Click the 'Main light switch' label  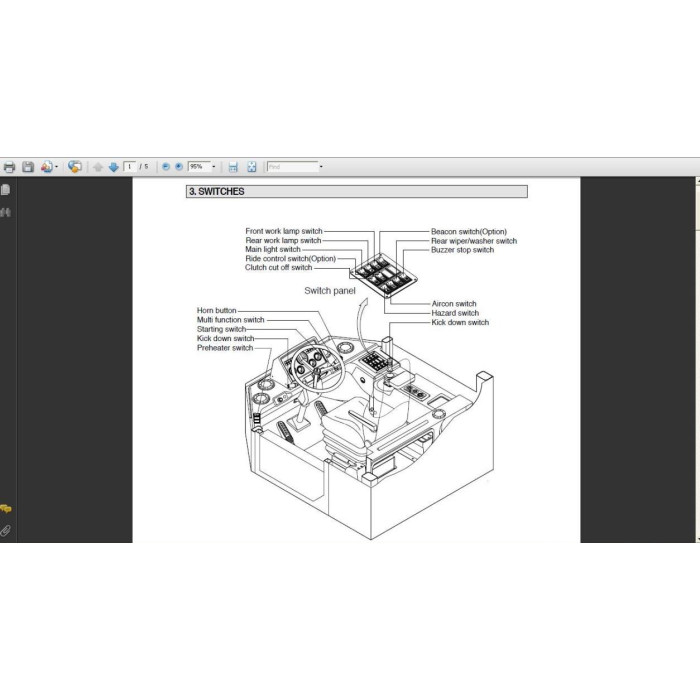tap(273, 249)
